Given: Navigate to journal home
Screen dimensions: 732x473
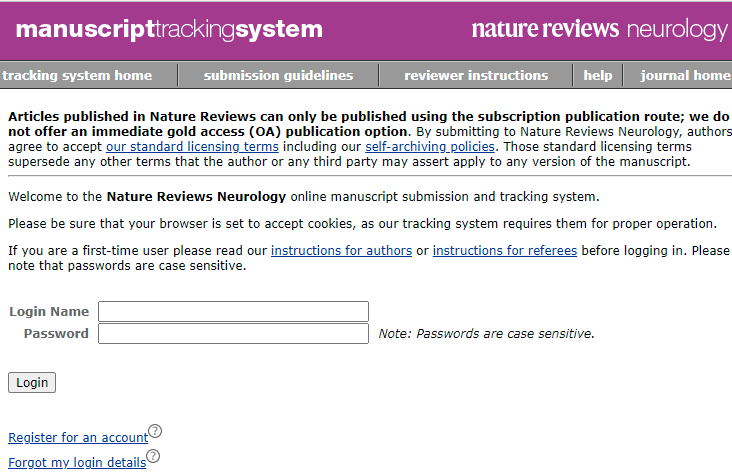Looking at the screenshot, I should point(685,75).
